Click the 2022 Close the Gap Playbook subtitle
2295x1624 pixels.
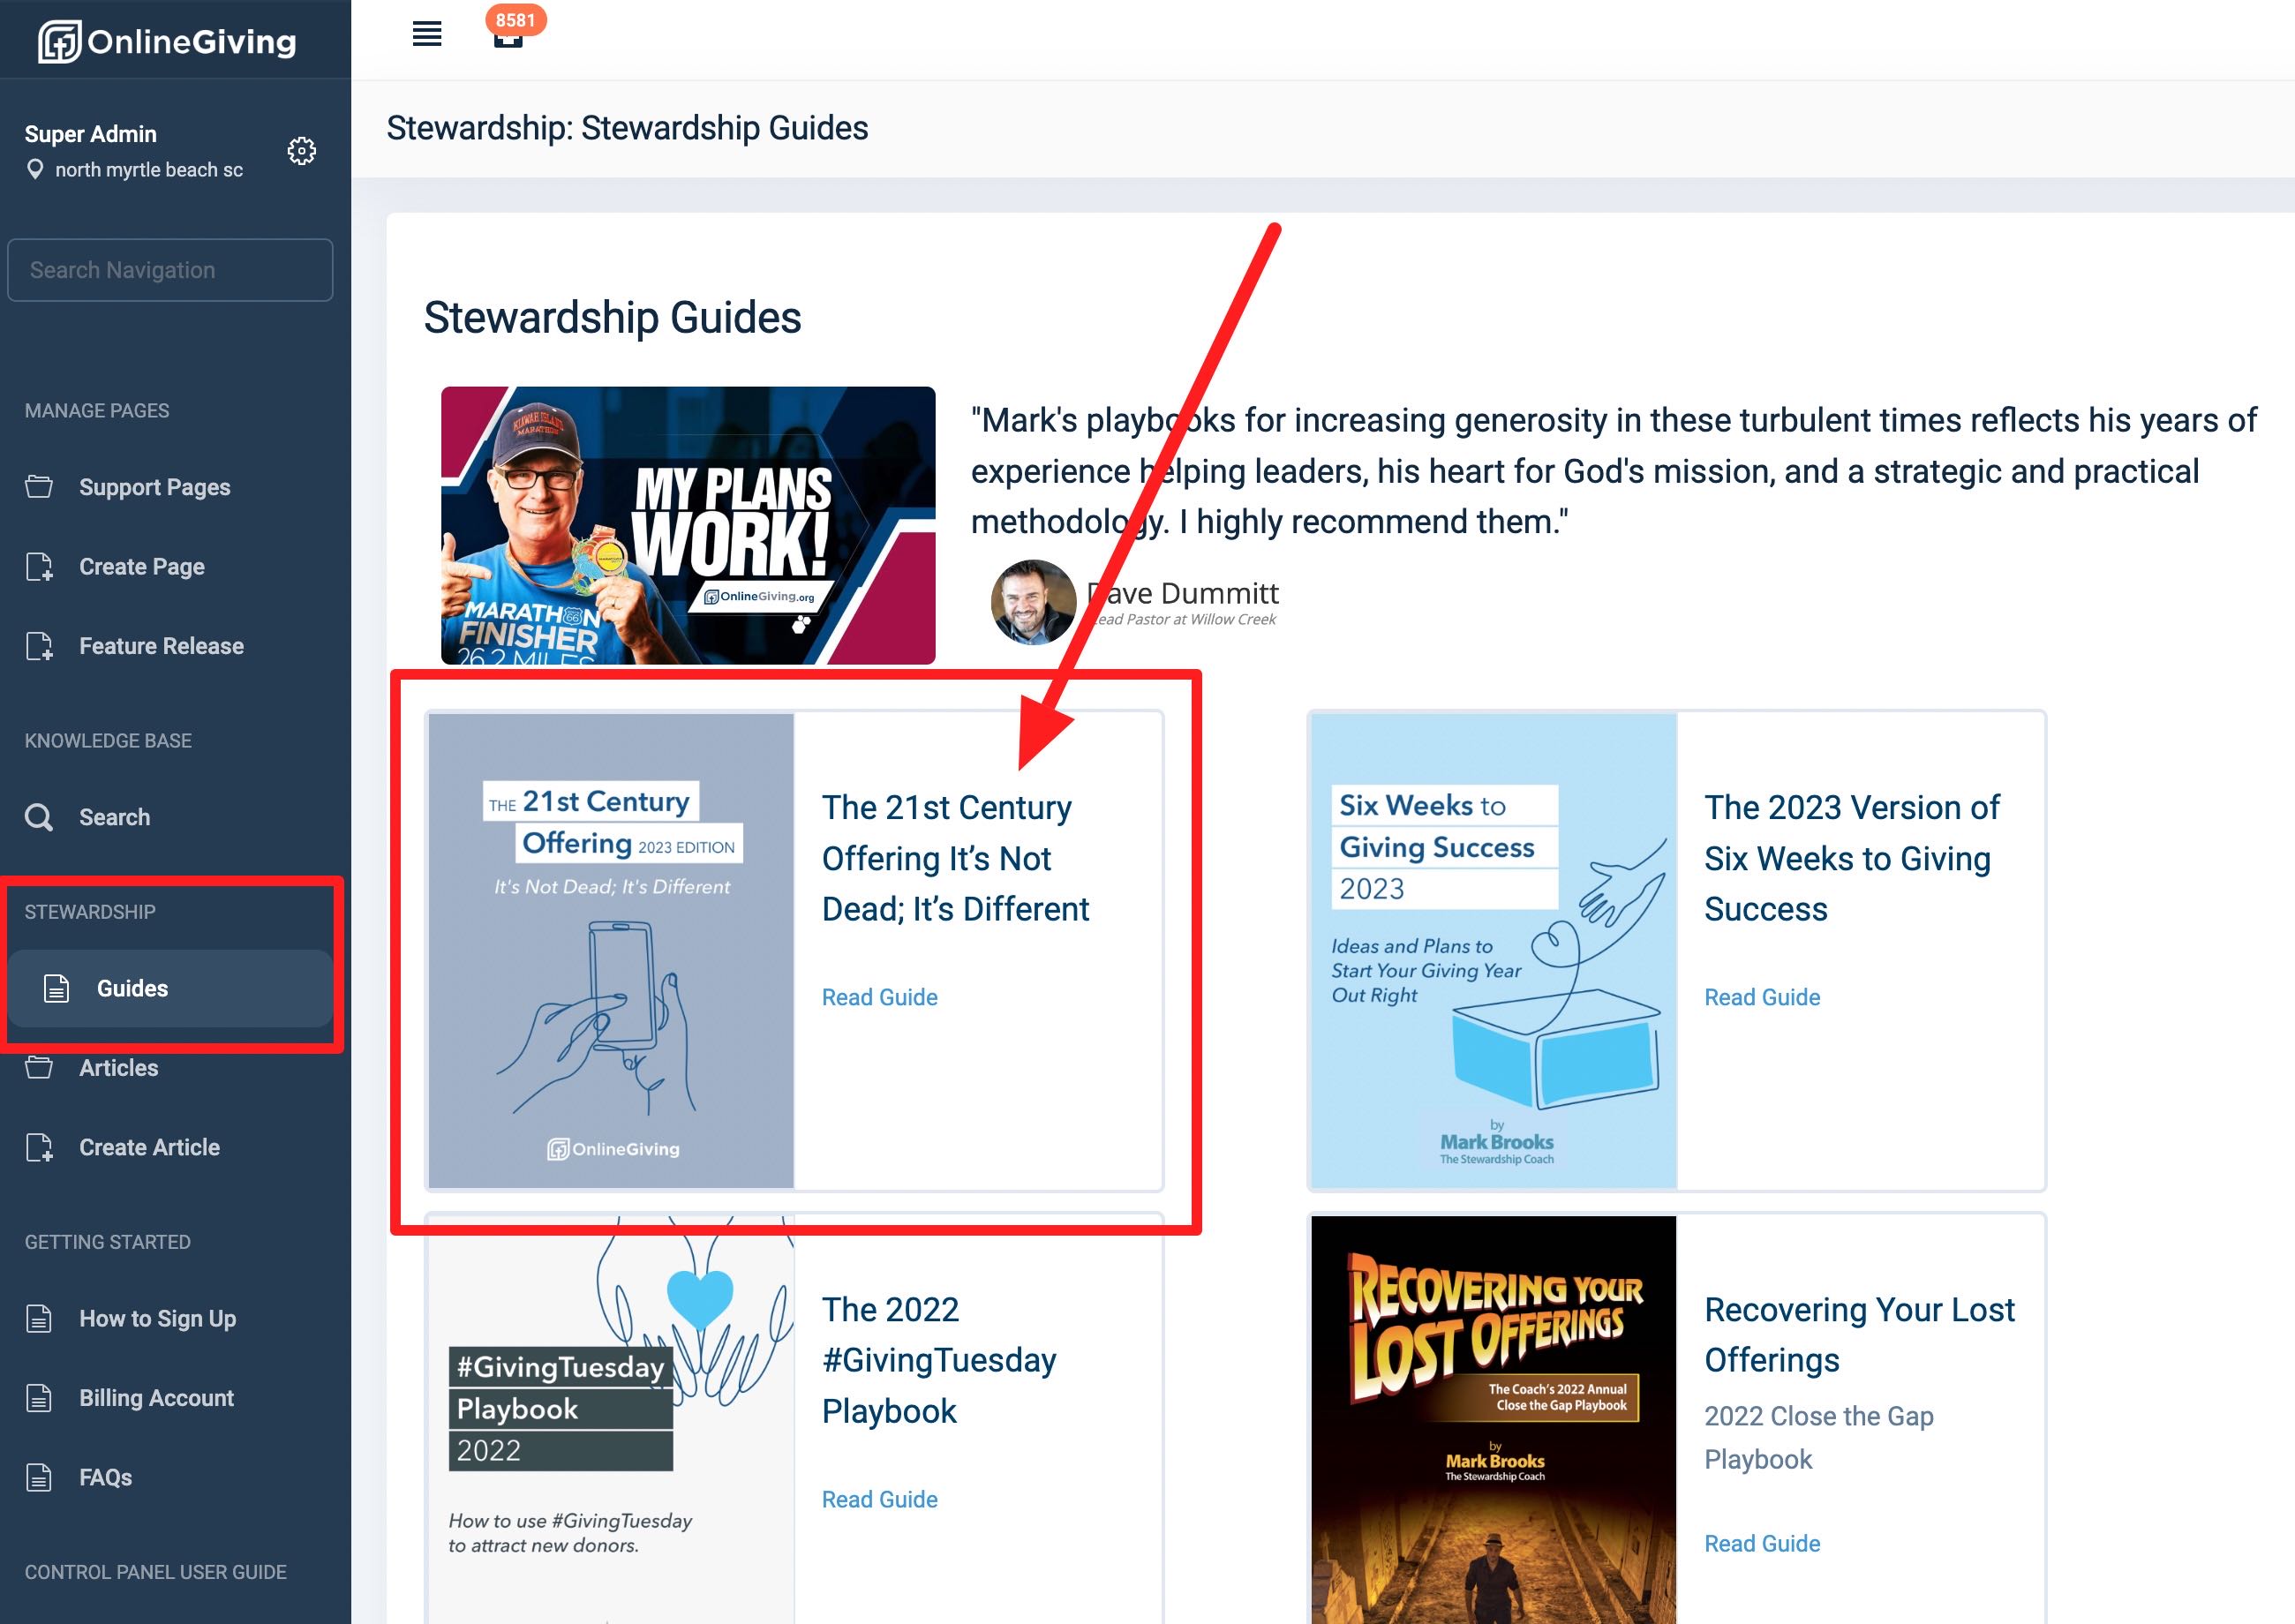1818,1437
